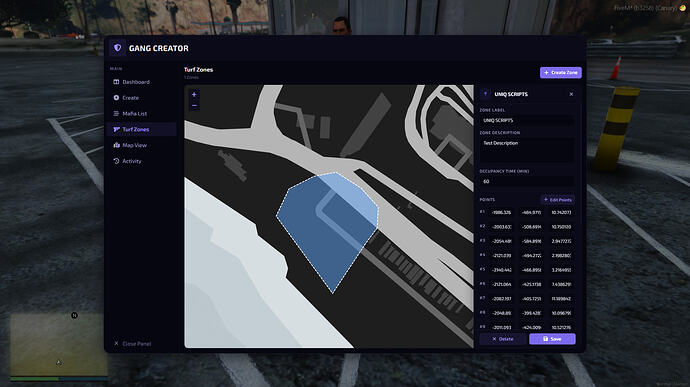Image resolution: width=690 pixels, height=387 pixels.
Task: Select point #6 X coordinate field
Action: 501,284
